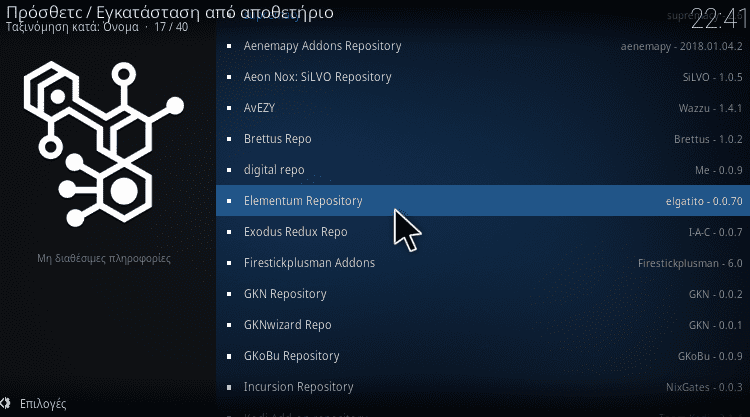
Task: Click the sort label Ταξινόμηση κατά: Όνομα
Action: (x=70, y=28)
